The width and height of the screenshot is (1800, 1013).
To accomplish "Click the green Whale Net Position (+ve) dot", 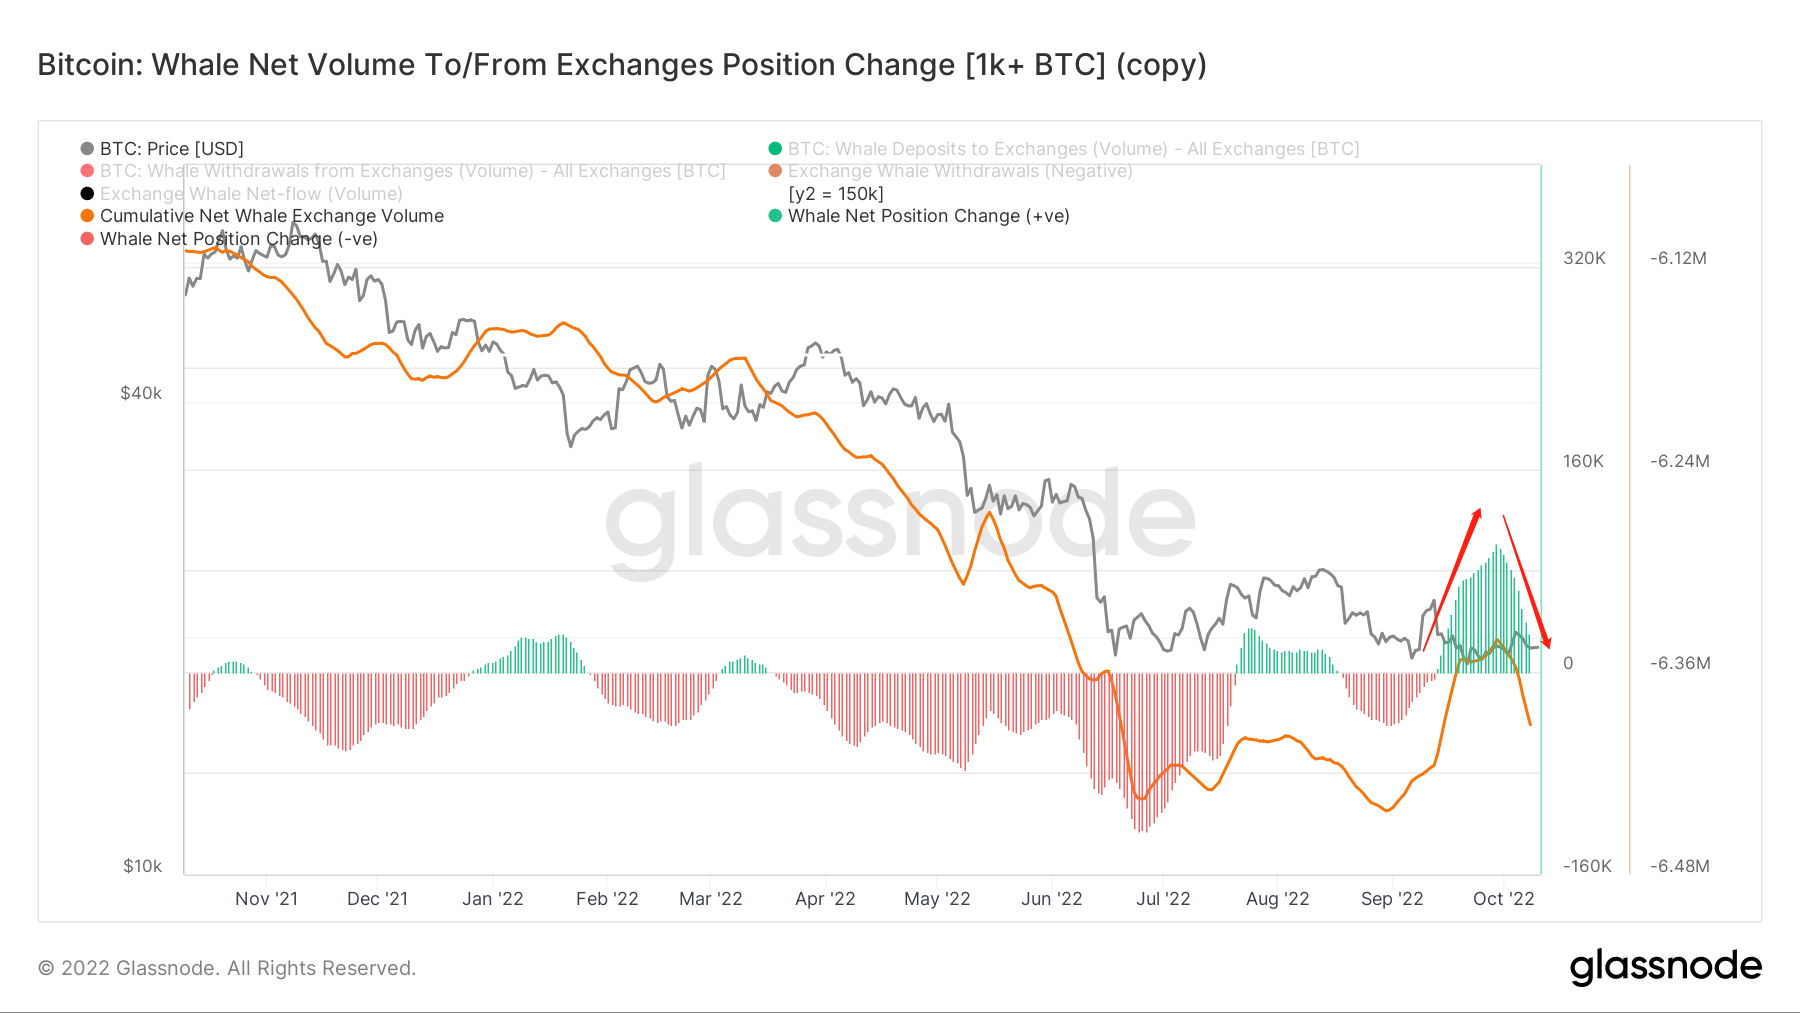I will [775, 216].
